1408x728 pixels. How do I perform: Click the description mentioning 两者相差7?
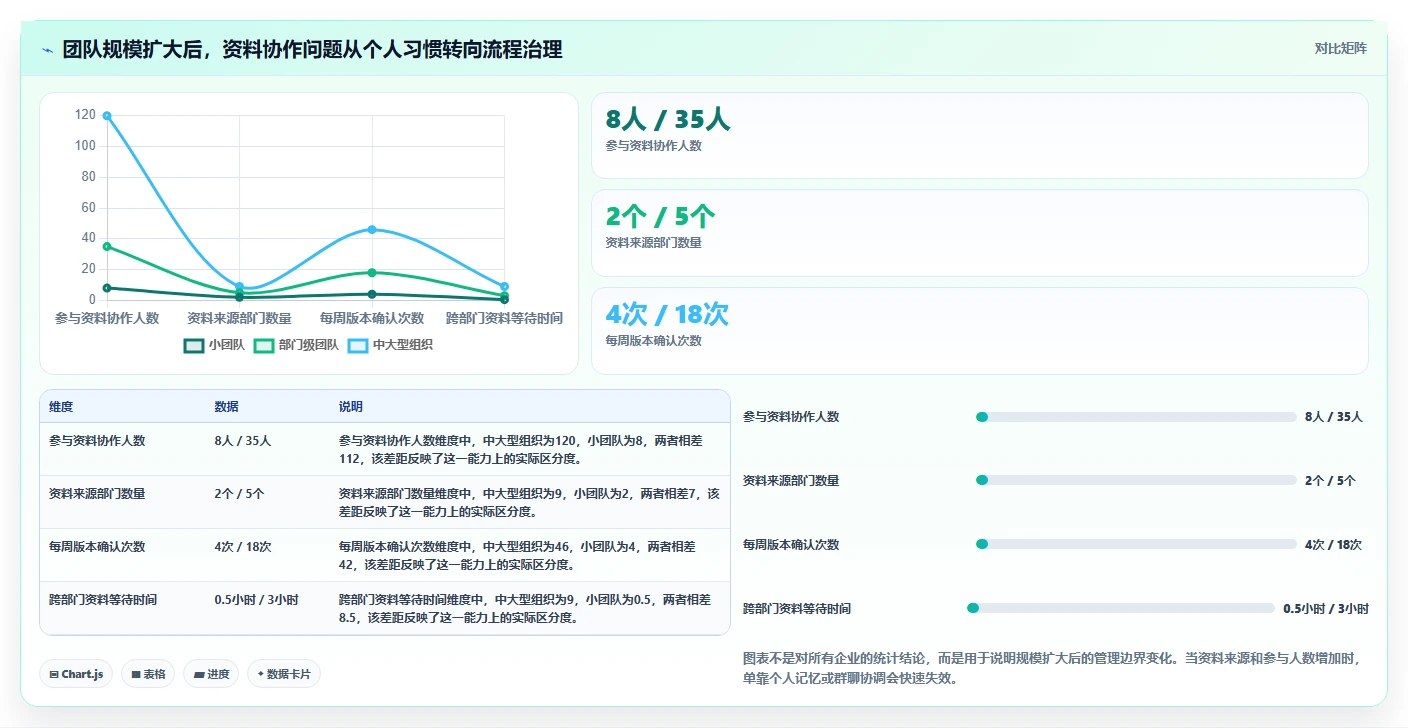(529, 502)
